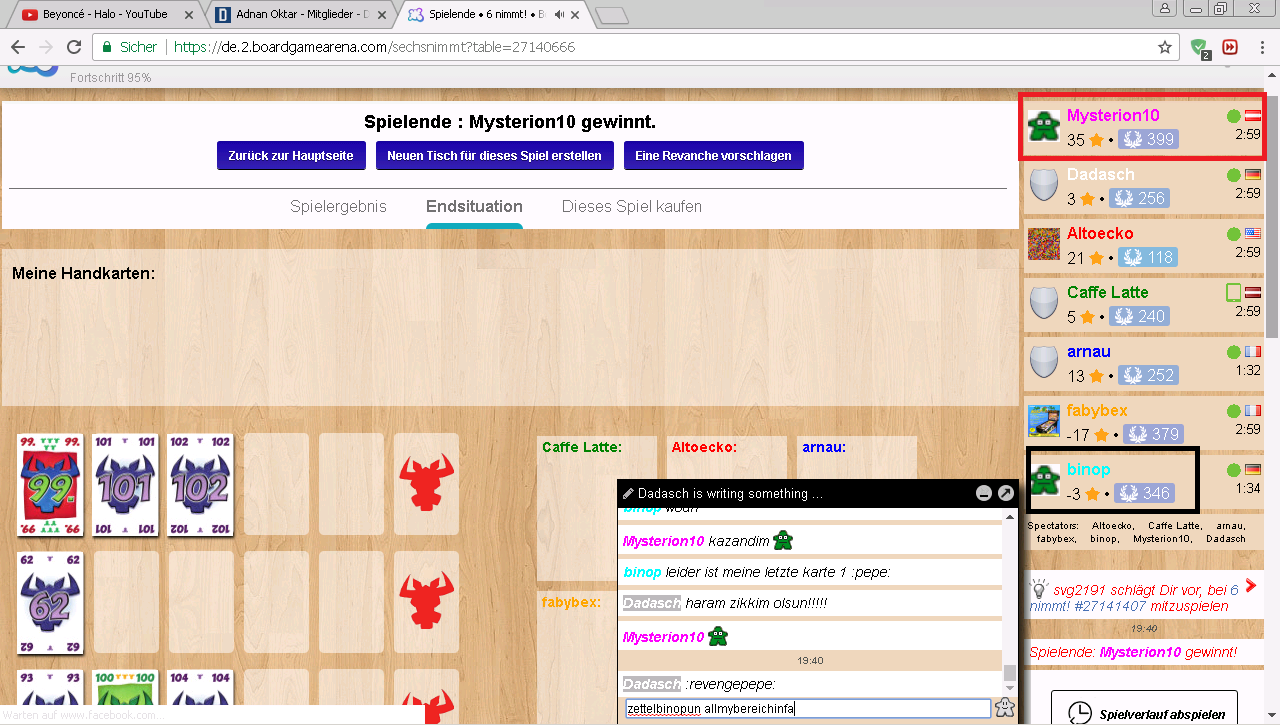Open a new browser tab
Viewport: 1280px width, 726px height.
611,15
